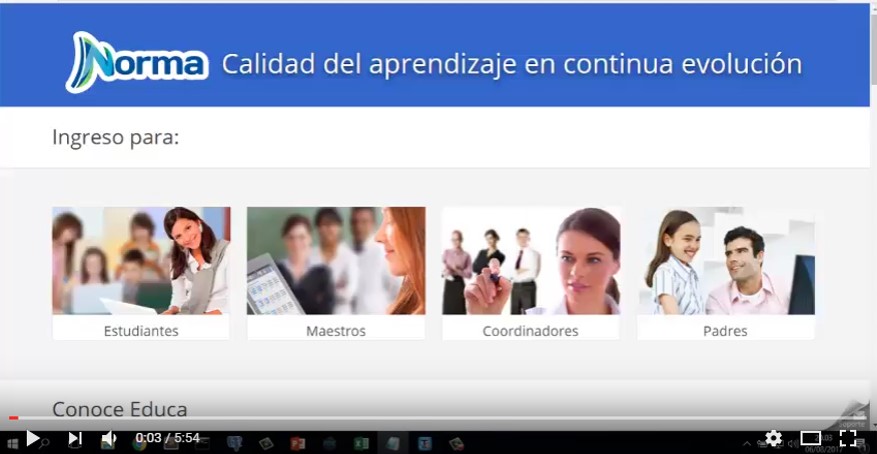
Task: Mute the video volume speaker icon
Action: click(109, 438)
